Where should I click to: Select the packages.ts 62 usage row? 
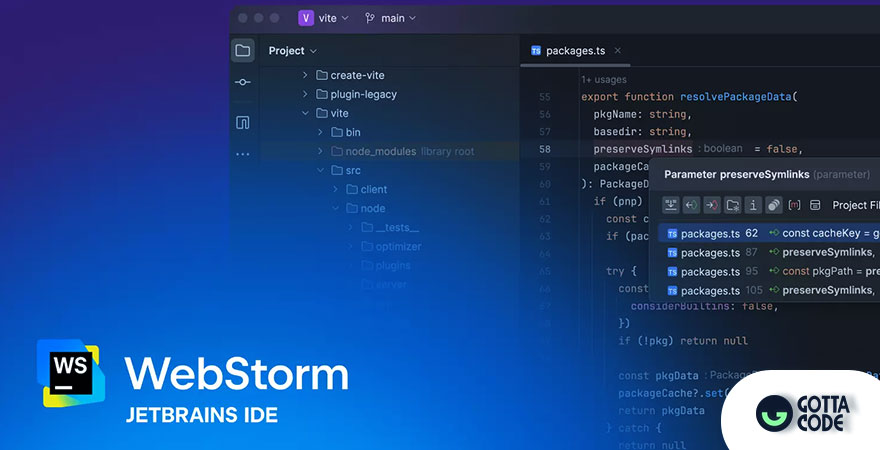click(x=769, y=233)
